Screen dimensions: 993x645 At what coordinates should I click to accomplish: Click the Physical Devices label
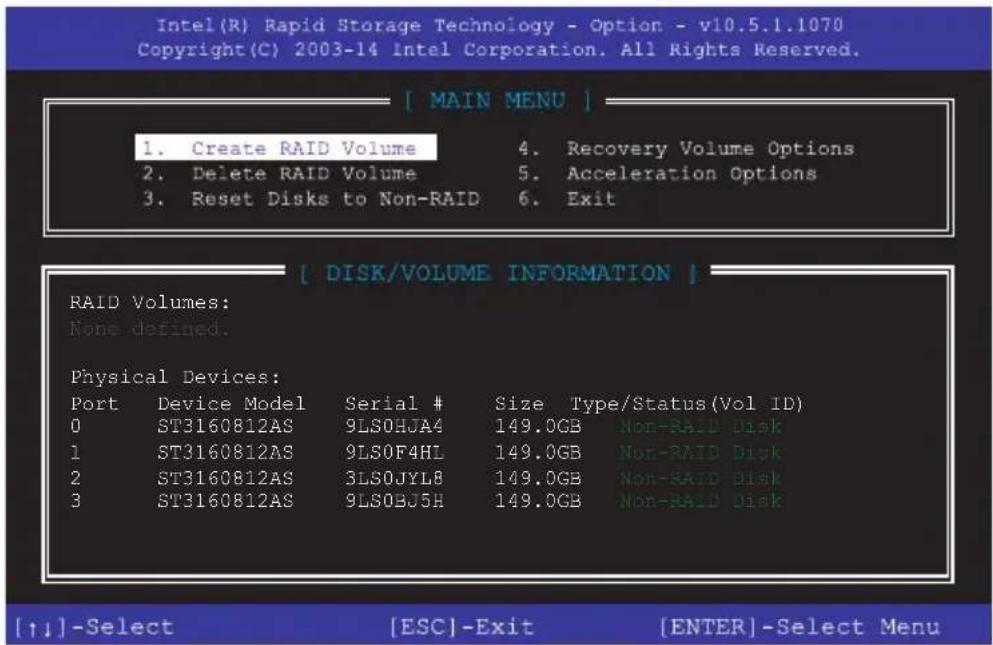(x=175, y=377)
